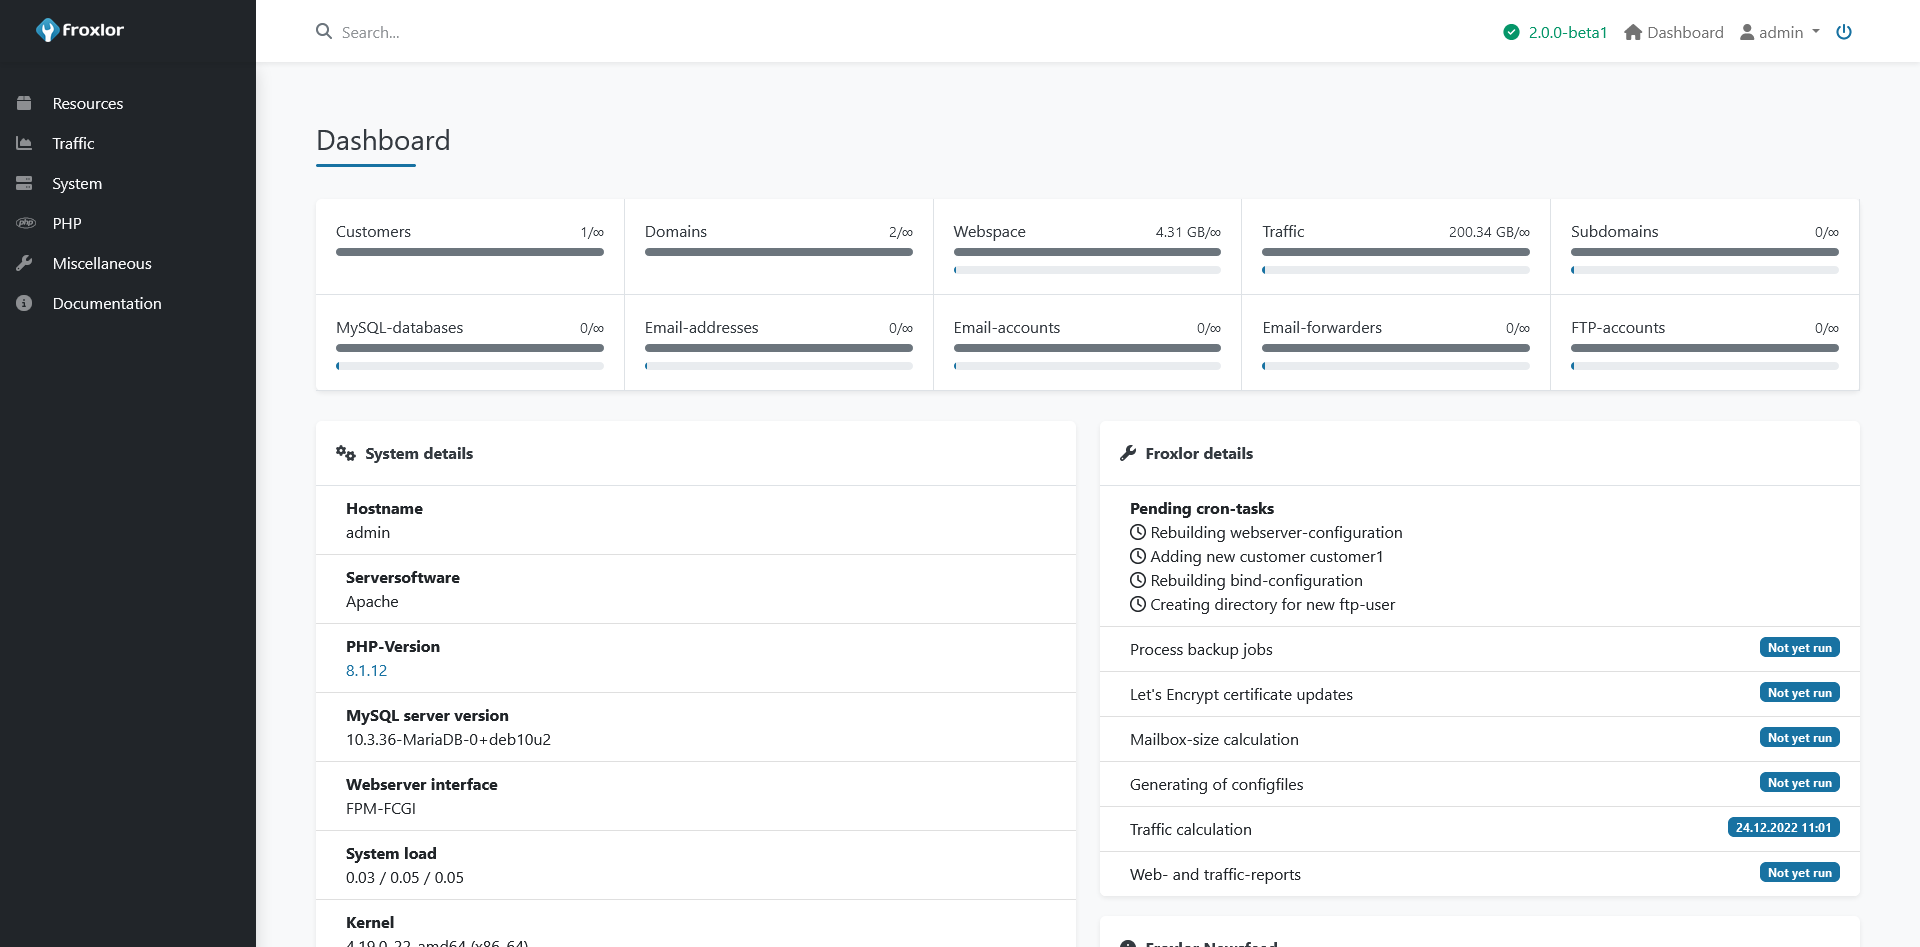Click the Documentation info icon
1920x947 pixels.
coord(24,303)
